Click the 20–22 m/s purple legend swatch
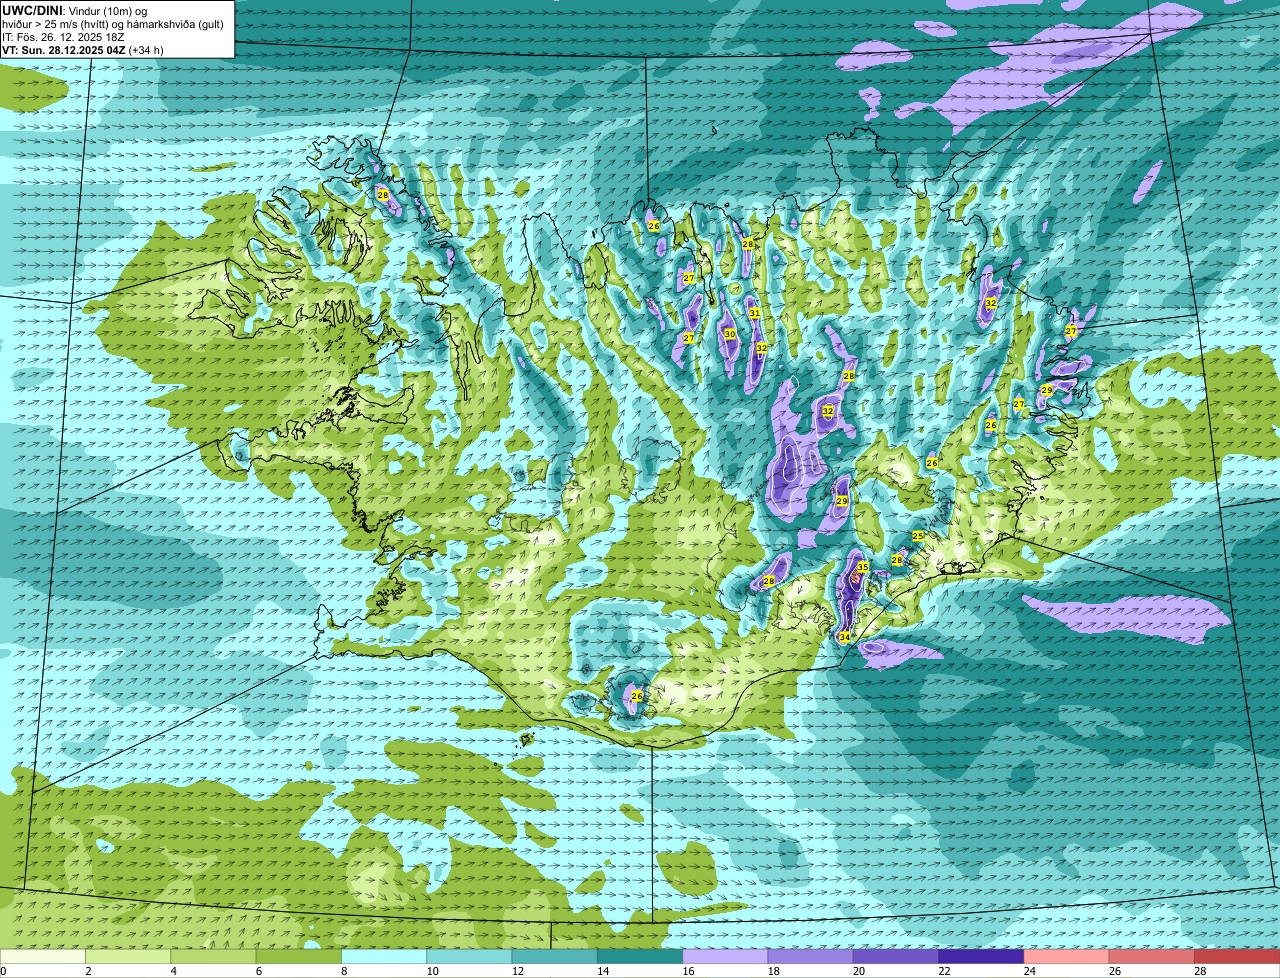This screenshot has height=978, width=1280. click(x=896, y=957)
